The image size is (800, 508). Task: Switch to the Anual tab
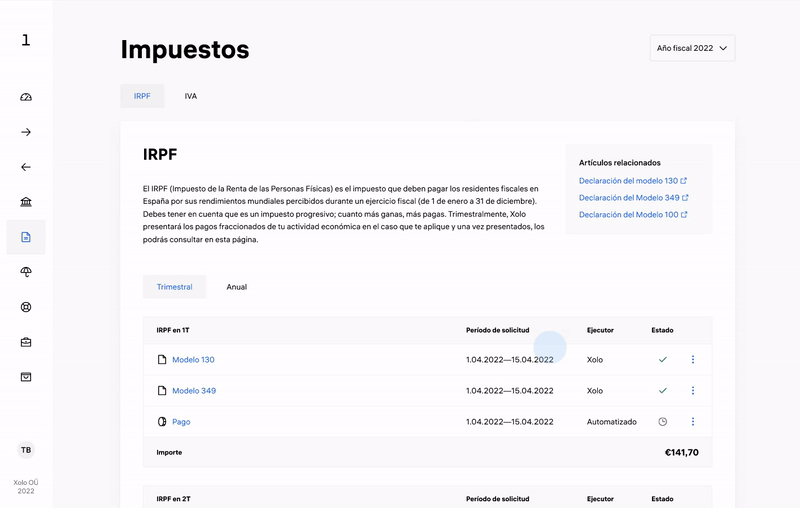[x=236, y=287]
